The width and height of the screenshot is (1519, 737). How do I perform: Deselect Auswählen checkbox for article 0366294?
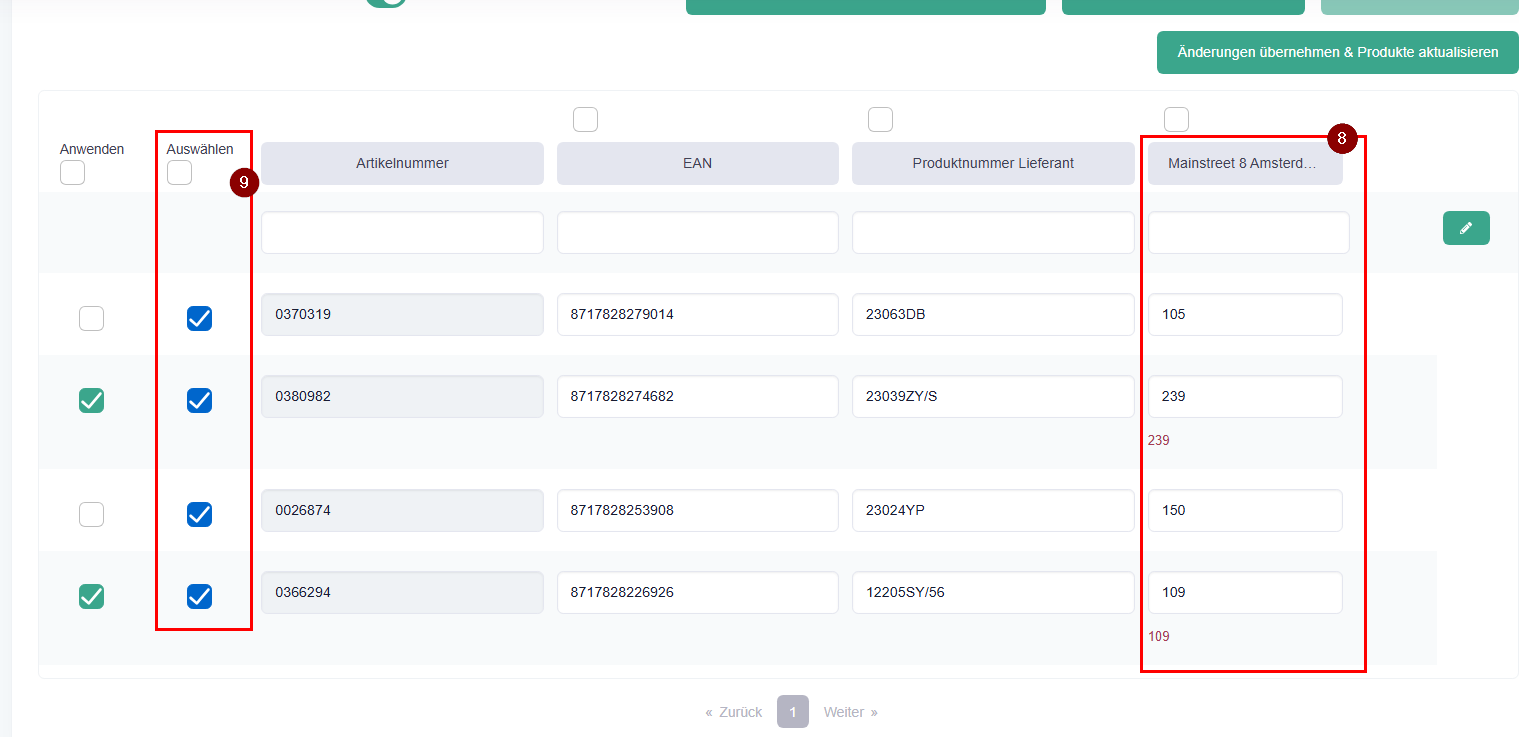(199, 597)
